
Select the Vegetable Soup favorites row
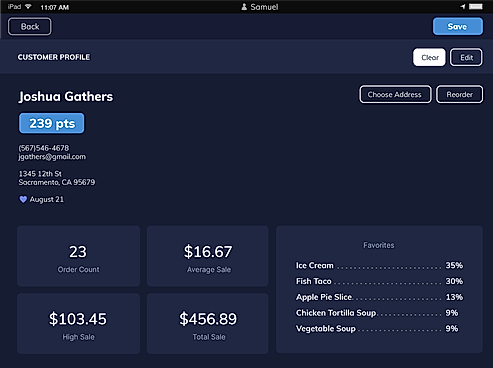(x=377, y=329)
